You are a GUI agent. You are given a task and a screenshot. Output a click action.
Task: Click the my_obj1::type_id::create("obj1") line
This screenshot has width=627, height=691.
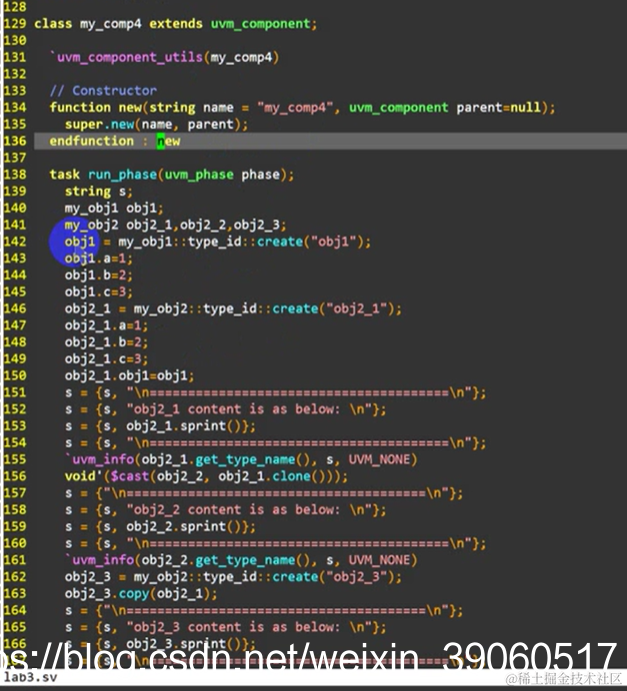pyautogui.click(x=218, y=241)
